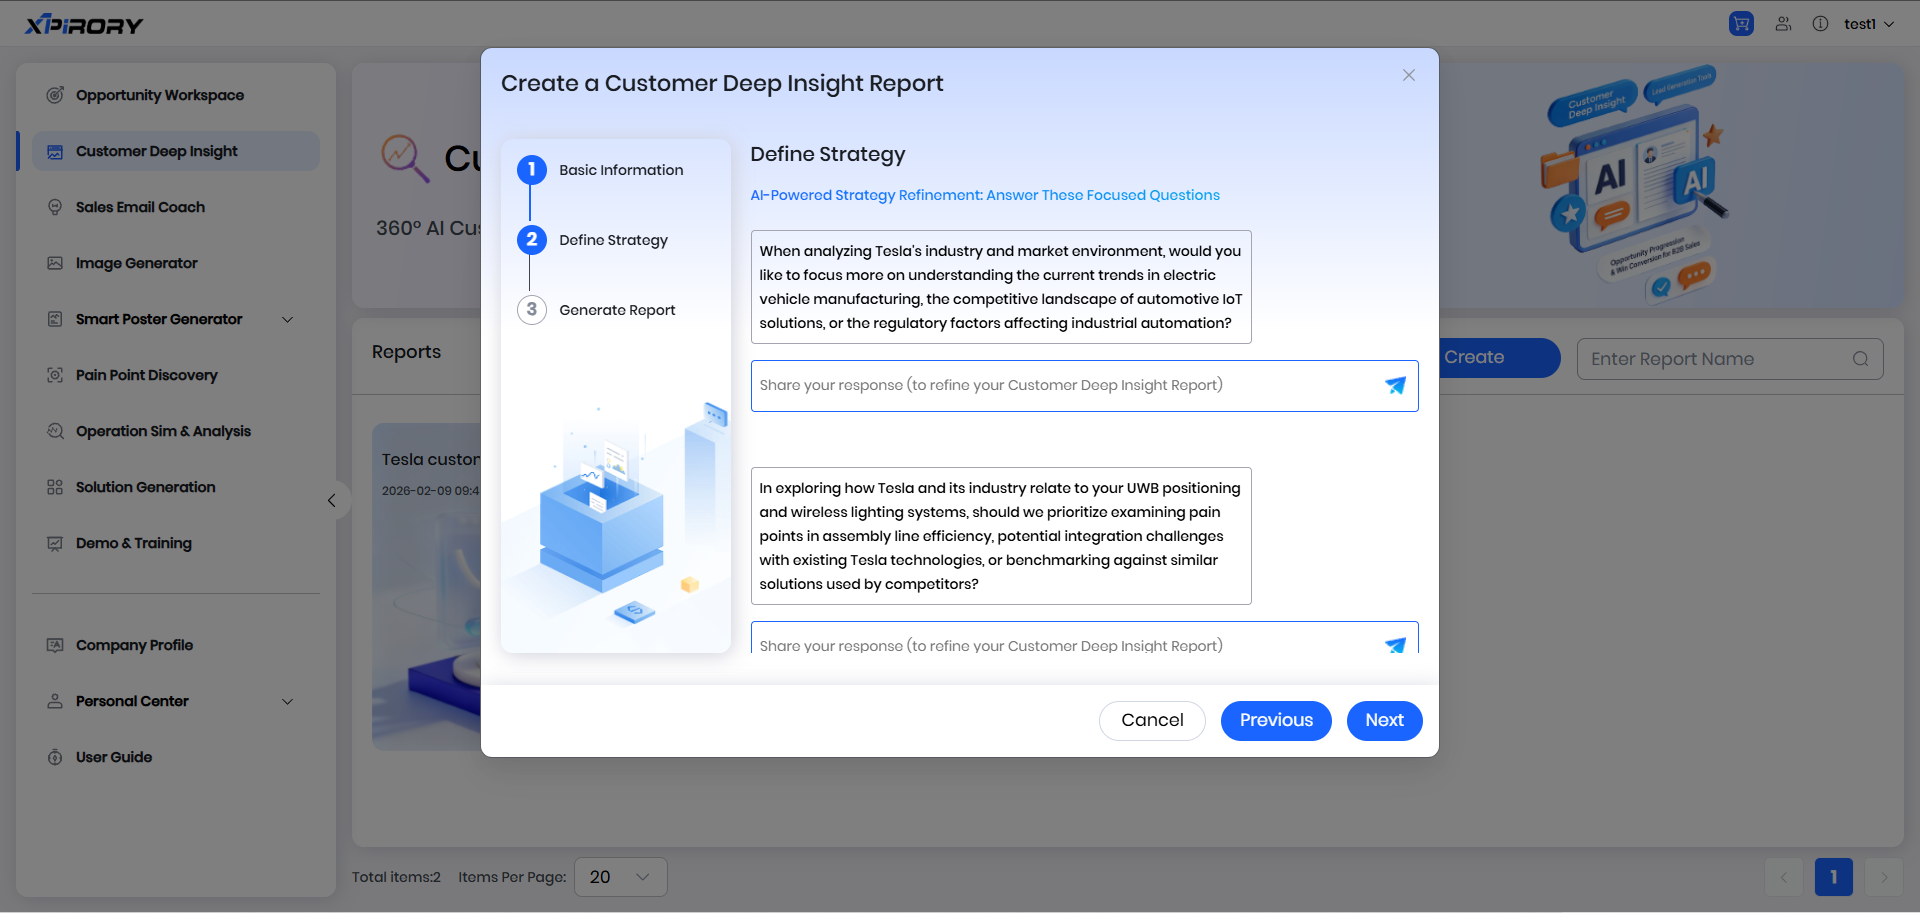Click the search icon in report name field
The image size is (1920, 913).
point(1860,359)
